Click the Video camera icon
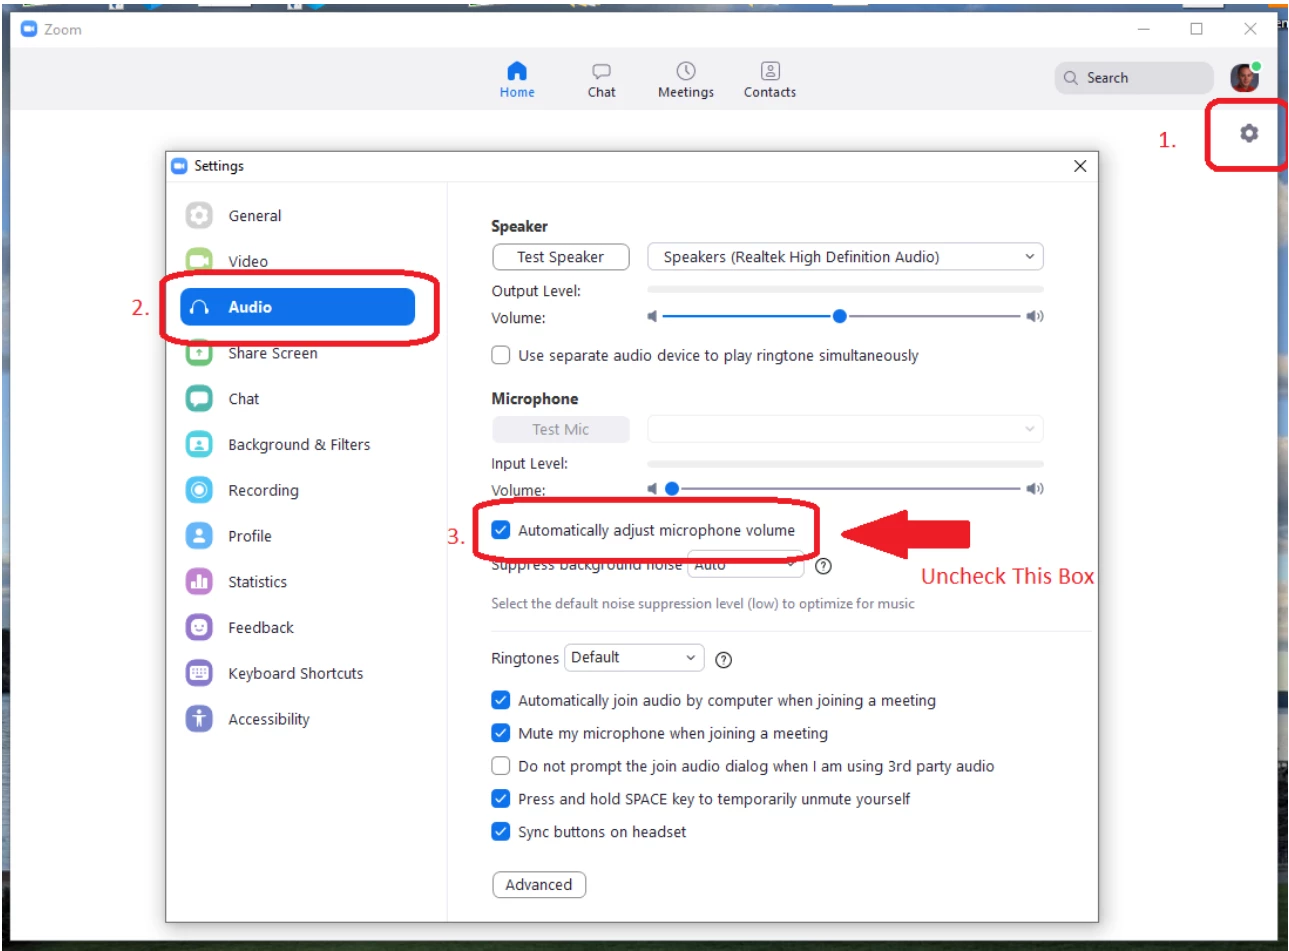This screenshot has height=951, width=1289. [199, 261]
